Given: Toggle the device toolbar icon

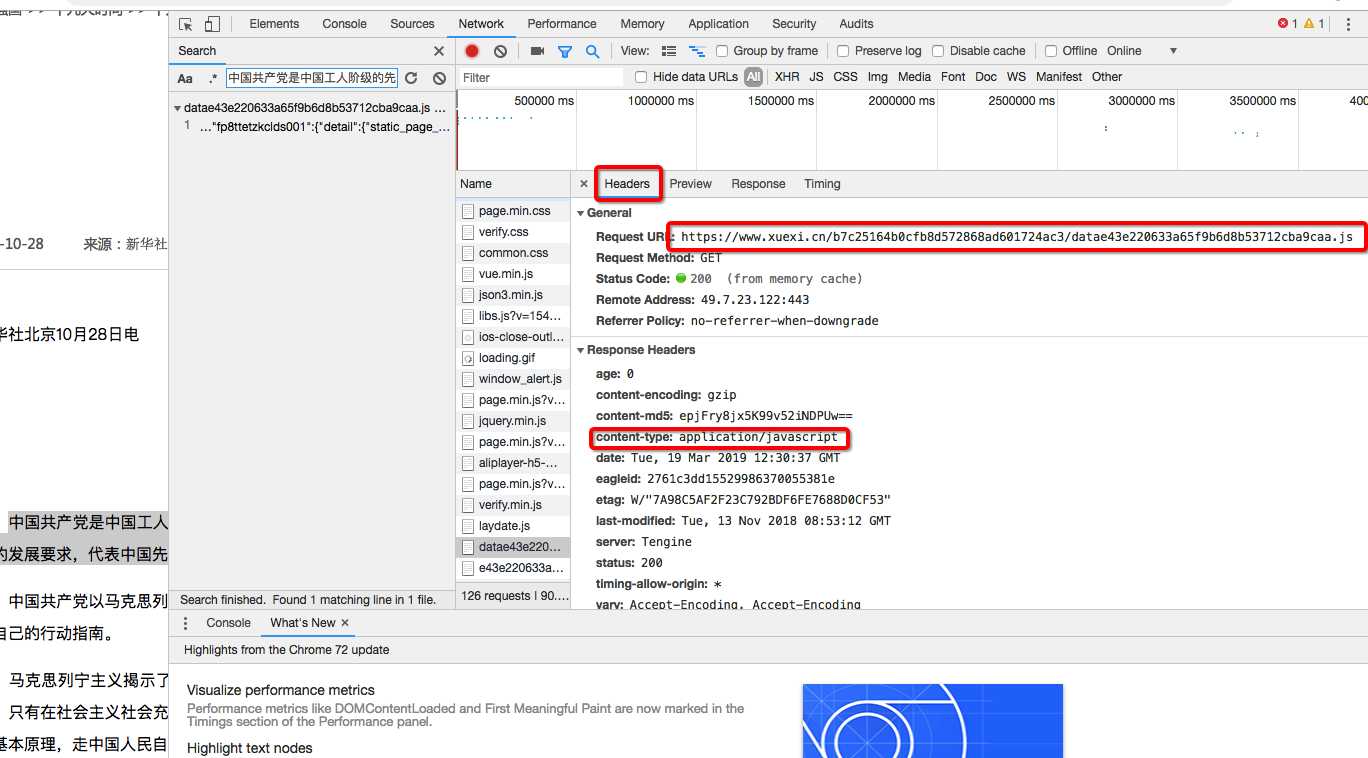Looking at the screenshot, I should [x=212, y=24].
